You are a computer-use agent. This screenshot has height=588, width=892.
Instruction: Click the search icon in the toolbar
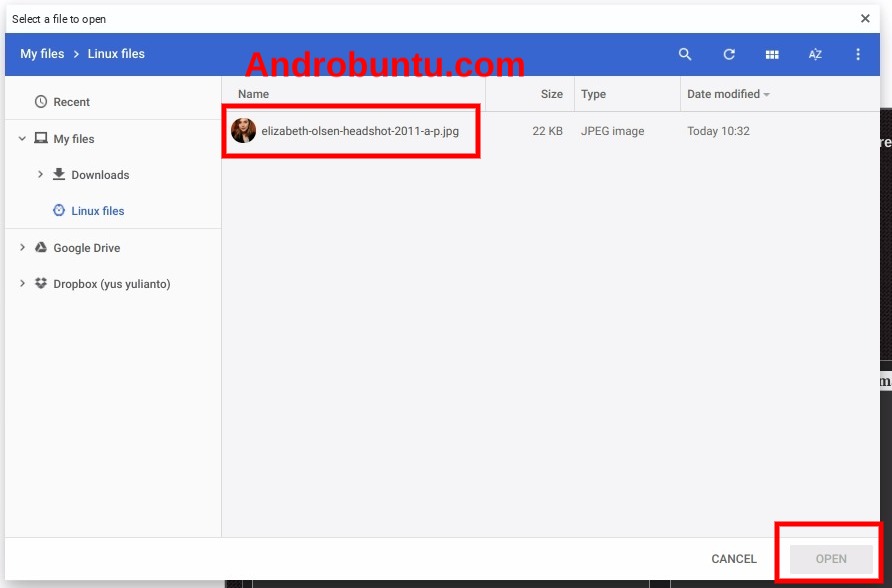click(685, 54)
